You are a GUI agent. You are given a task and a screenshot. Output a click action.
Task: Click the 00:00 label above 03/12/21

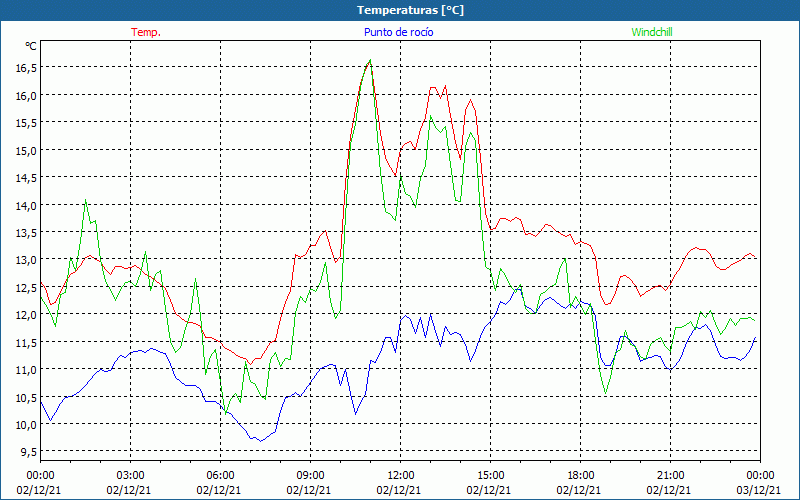760,476
